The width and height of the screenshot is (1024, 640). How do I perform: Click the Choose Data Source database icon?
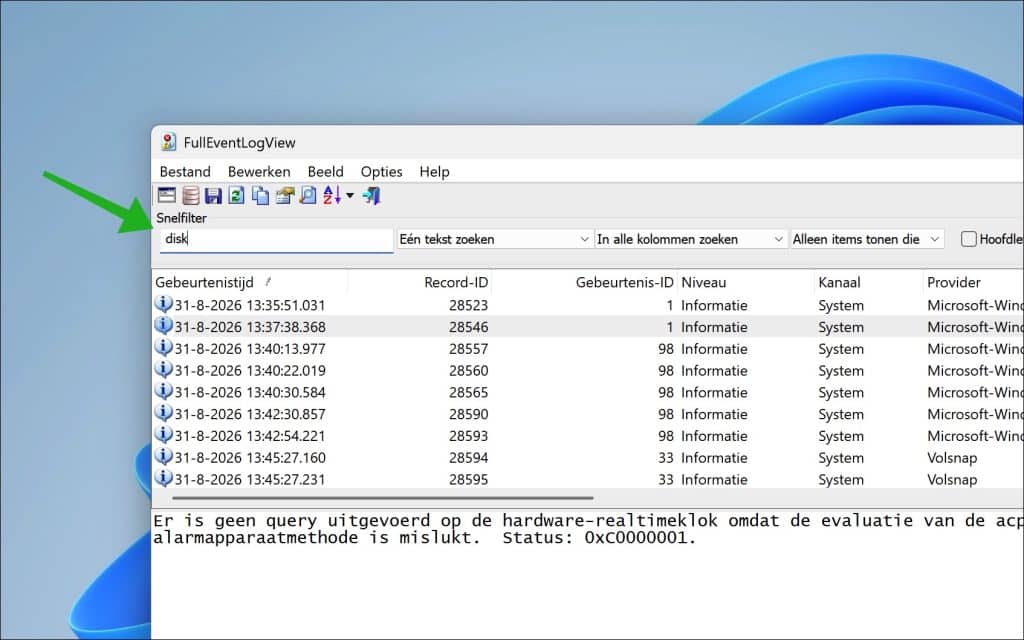click(191, 195)
